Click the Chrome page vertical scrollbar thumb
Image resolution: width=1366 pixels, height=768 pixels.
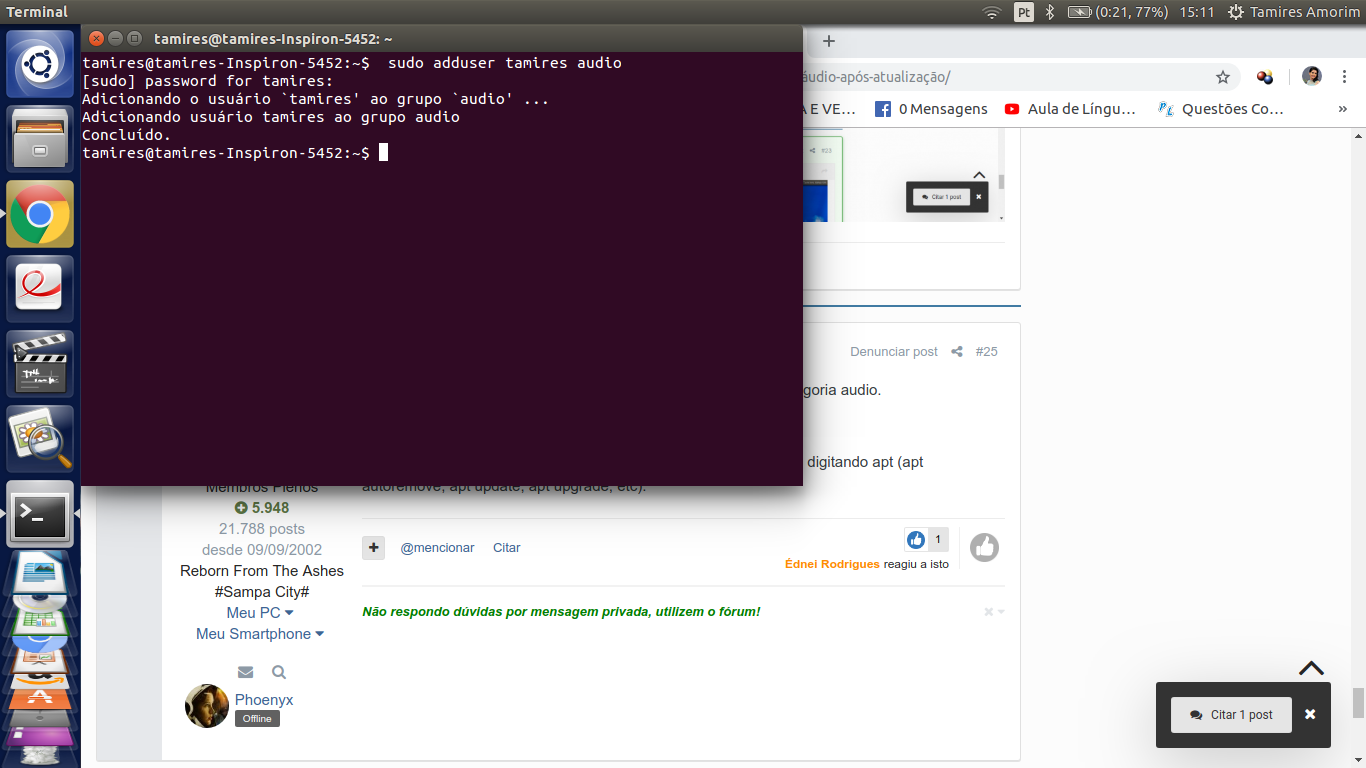tap(1358, 703)
